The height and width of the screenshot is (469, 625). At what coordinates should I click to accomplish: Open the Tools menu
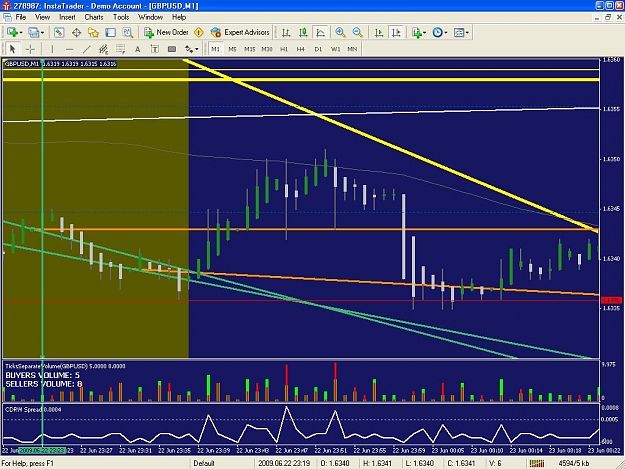pos(121,17)
